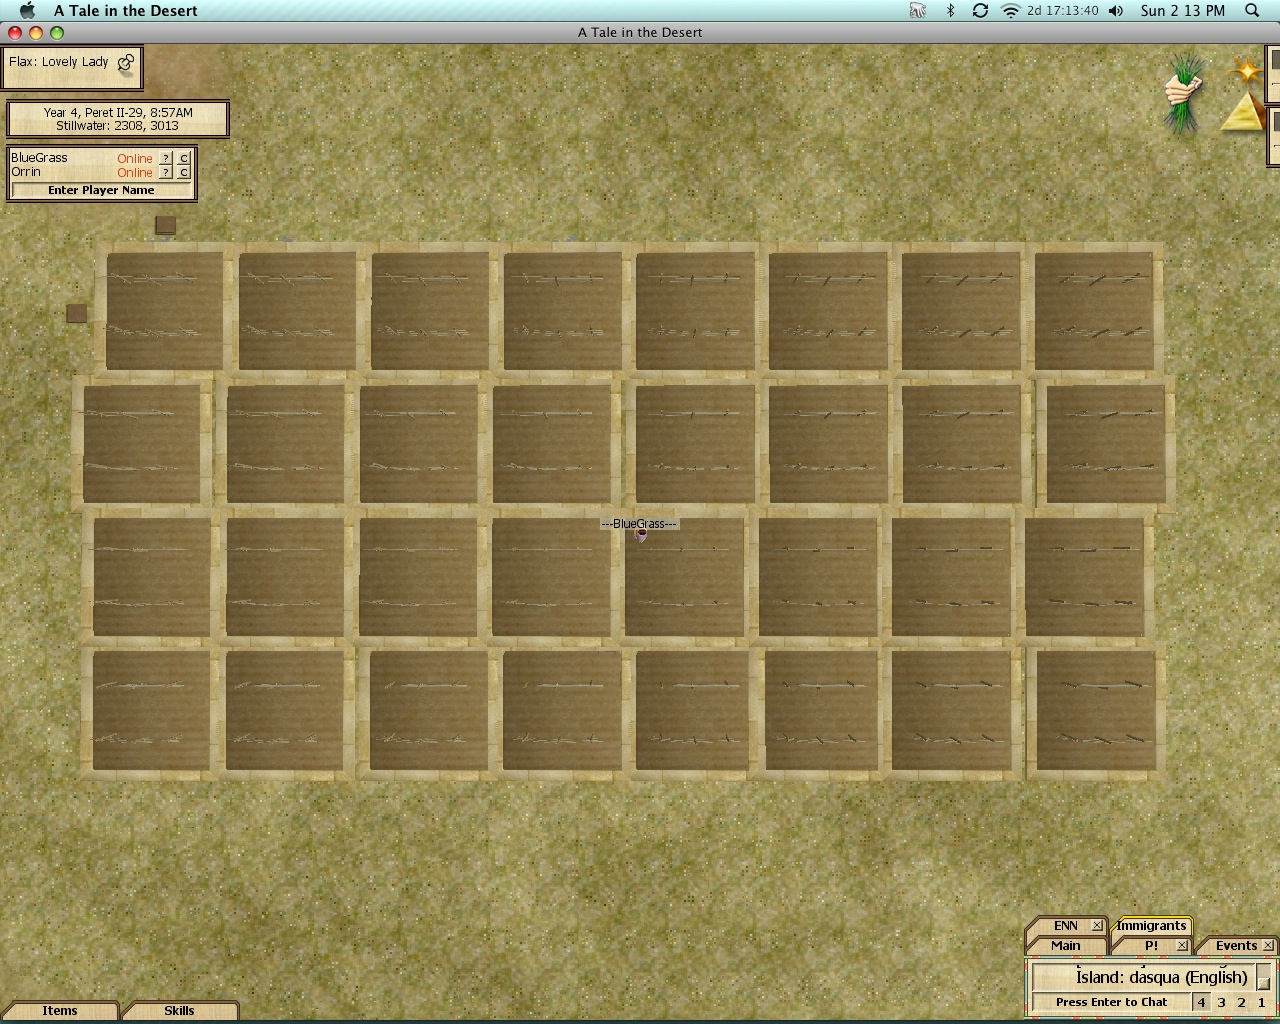The image size is (1280, 1024).
Task: Focus the Enter Player Name field
Action: [x=101, y=190]
